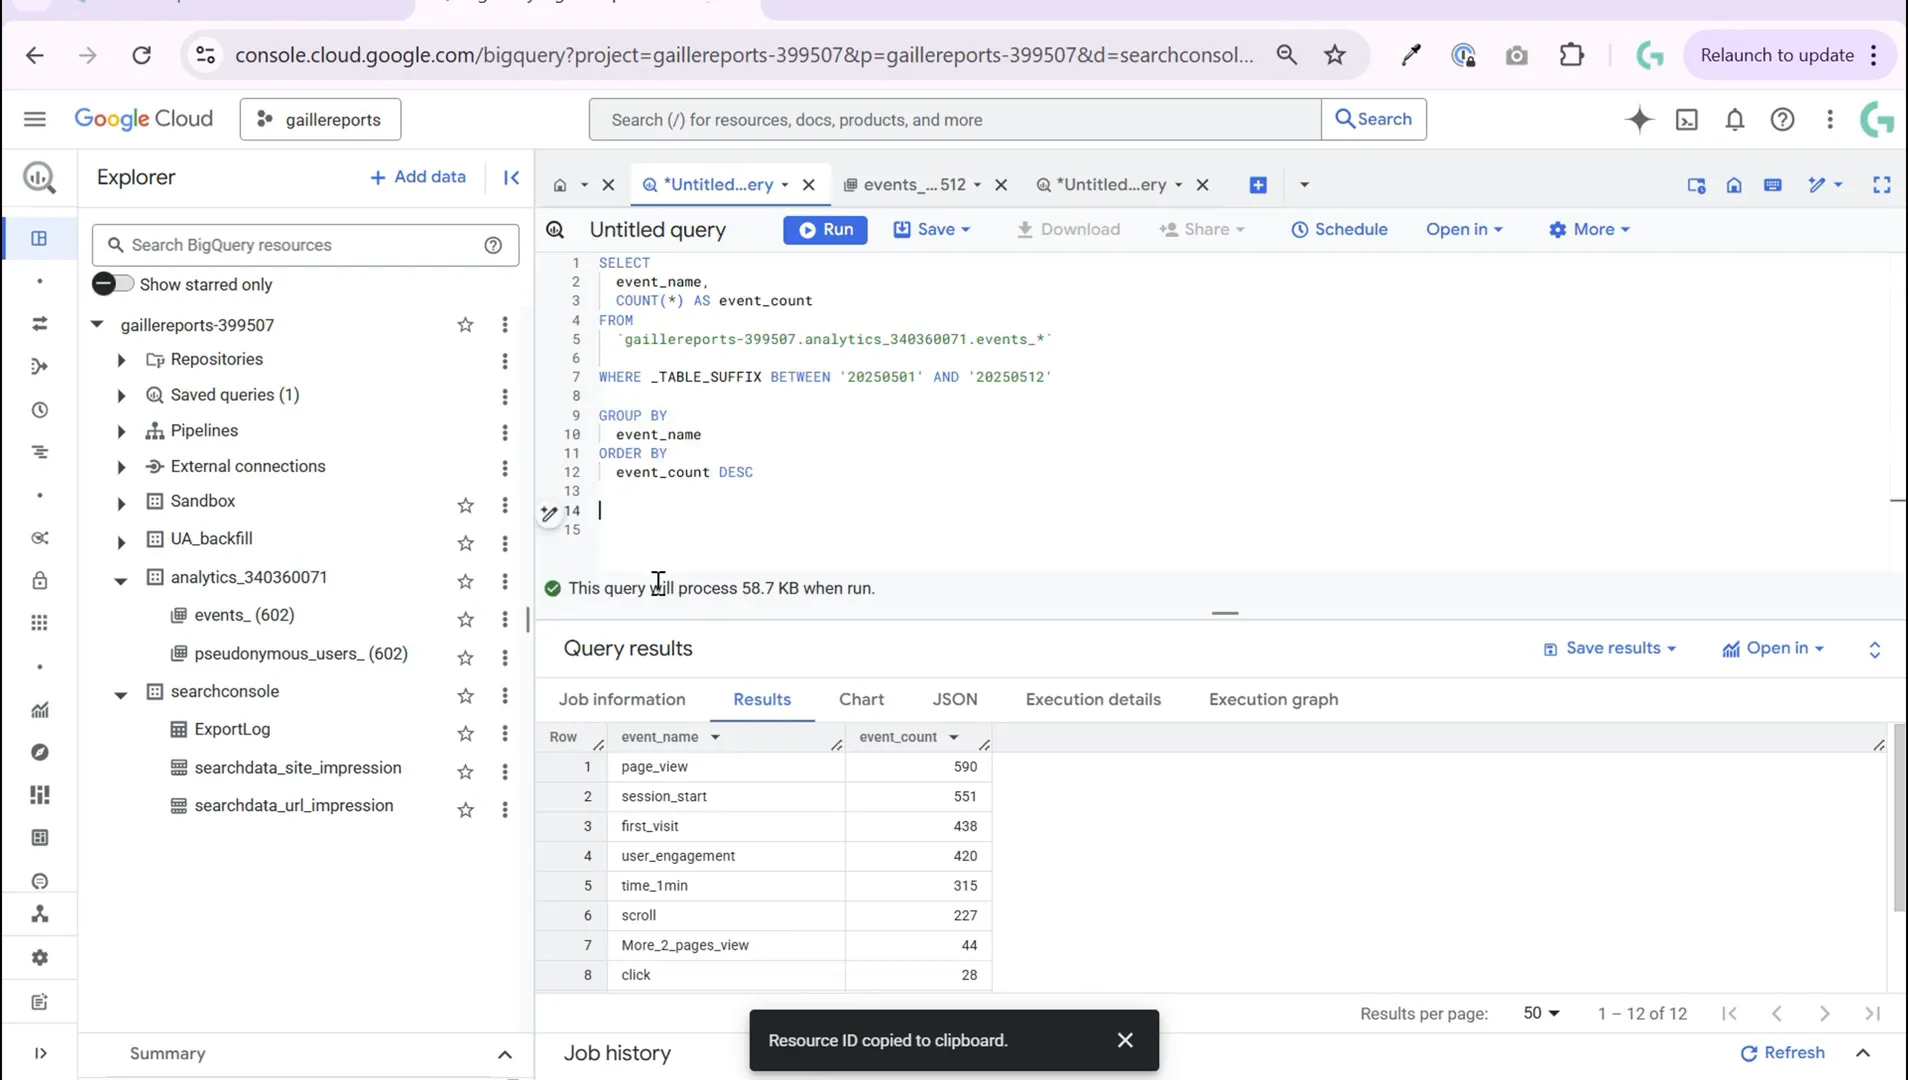Reload the browser page
This screenshot has height=1080, width=1908.
tap(141, 55)
